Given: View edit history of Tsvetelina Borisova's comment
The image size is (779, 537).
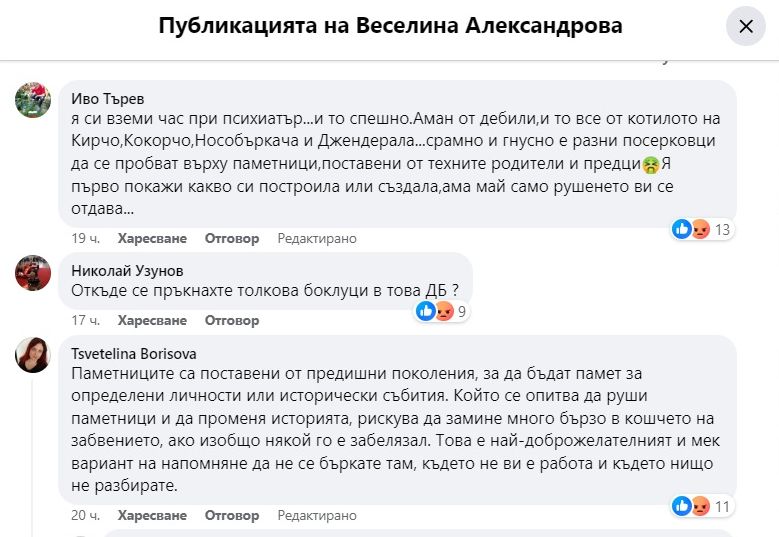Looking at the screenshot, I should click(317, 515).
